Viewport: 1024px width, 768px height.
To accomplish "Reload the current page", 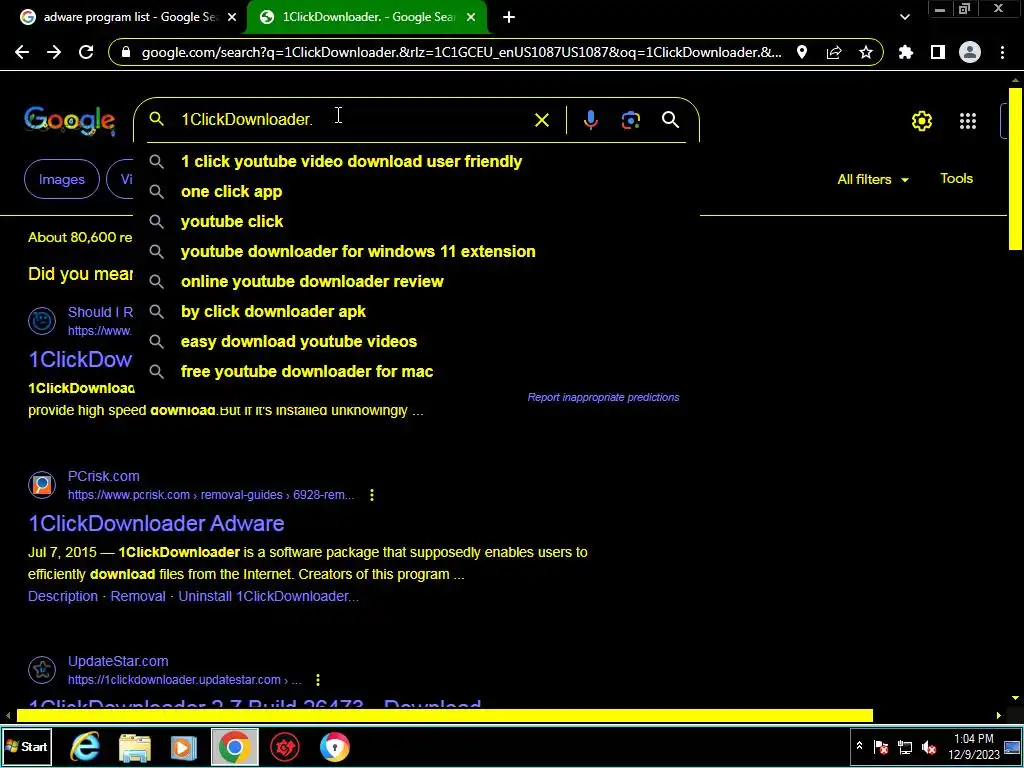I will coord(86,52).
